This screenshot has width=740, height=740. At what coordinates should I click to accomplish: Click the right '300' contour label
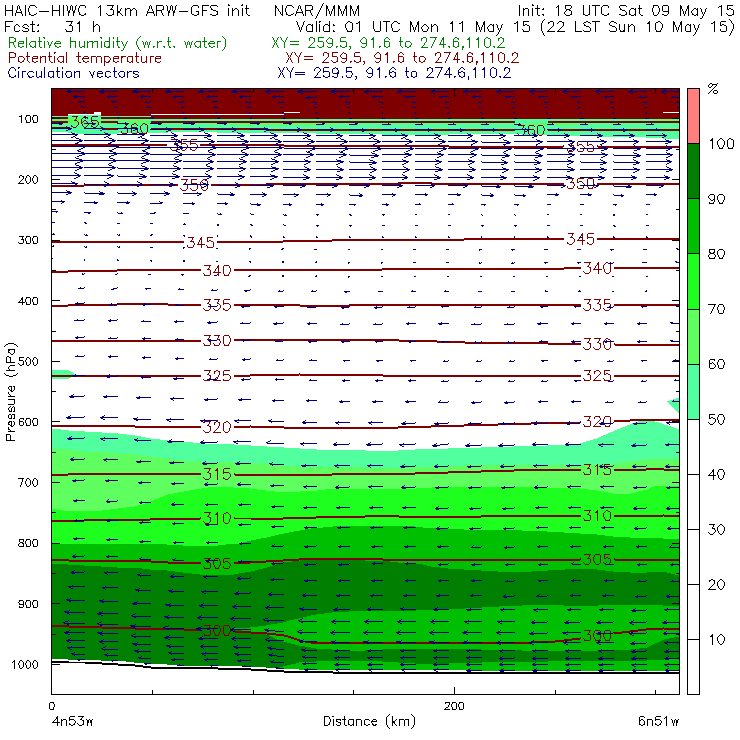pyautogui.click(x=597, y=635)
